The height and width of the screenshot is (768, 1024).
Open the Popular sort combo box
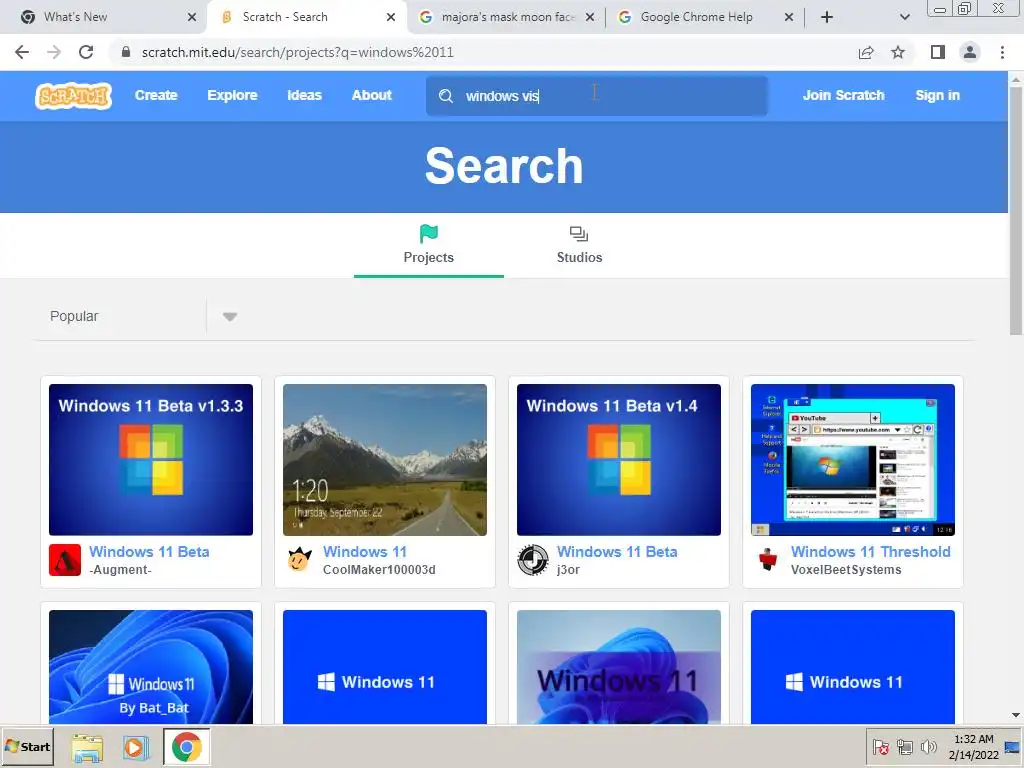pyautogui.click(x=143, y=317)
